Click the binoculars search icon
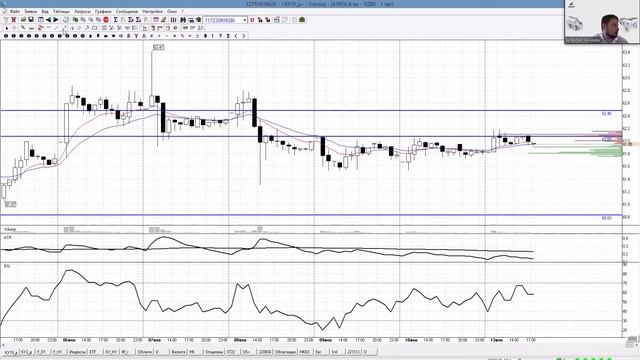The image size is (640, 360). (183, 20)
